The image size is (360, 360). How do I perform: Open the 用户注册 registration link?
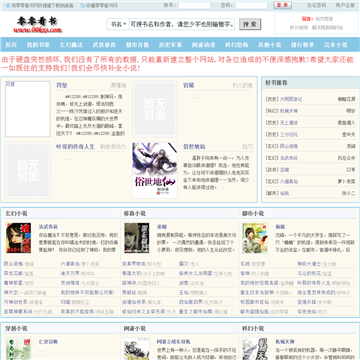coord(345,6)
